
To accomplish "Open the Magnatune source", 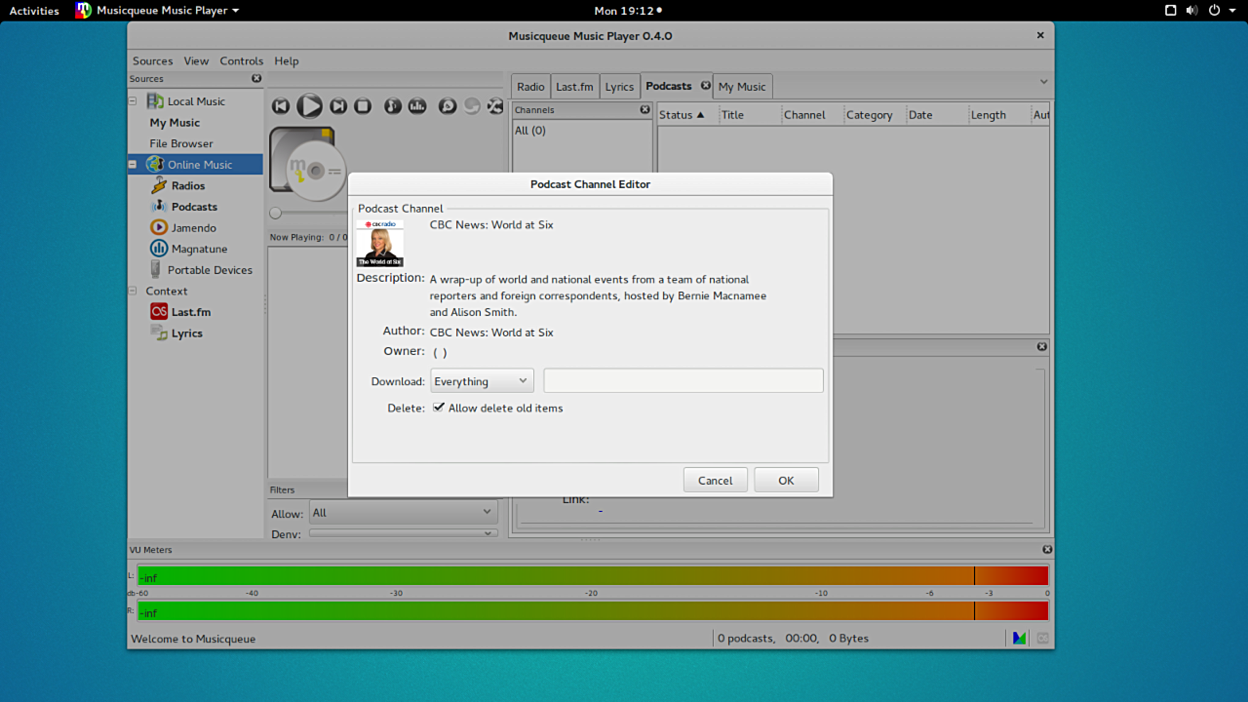I will coord(199,248).
